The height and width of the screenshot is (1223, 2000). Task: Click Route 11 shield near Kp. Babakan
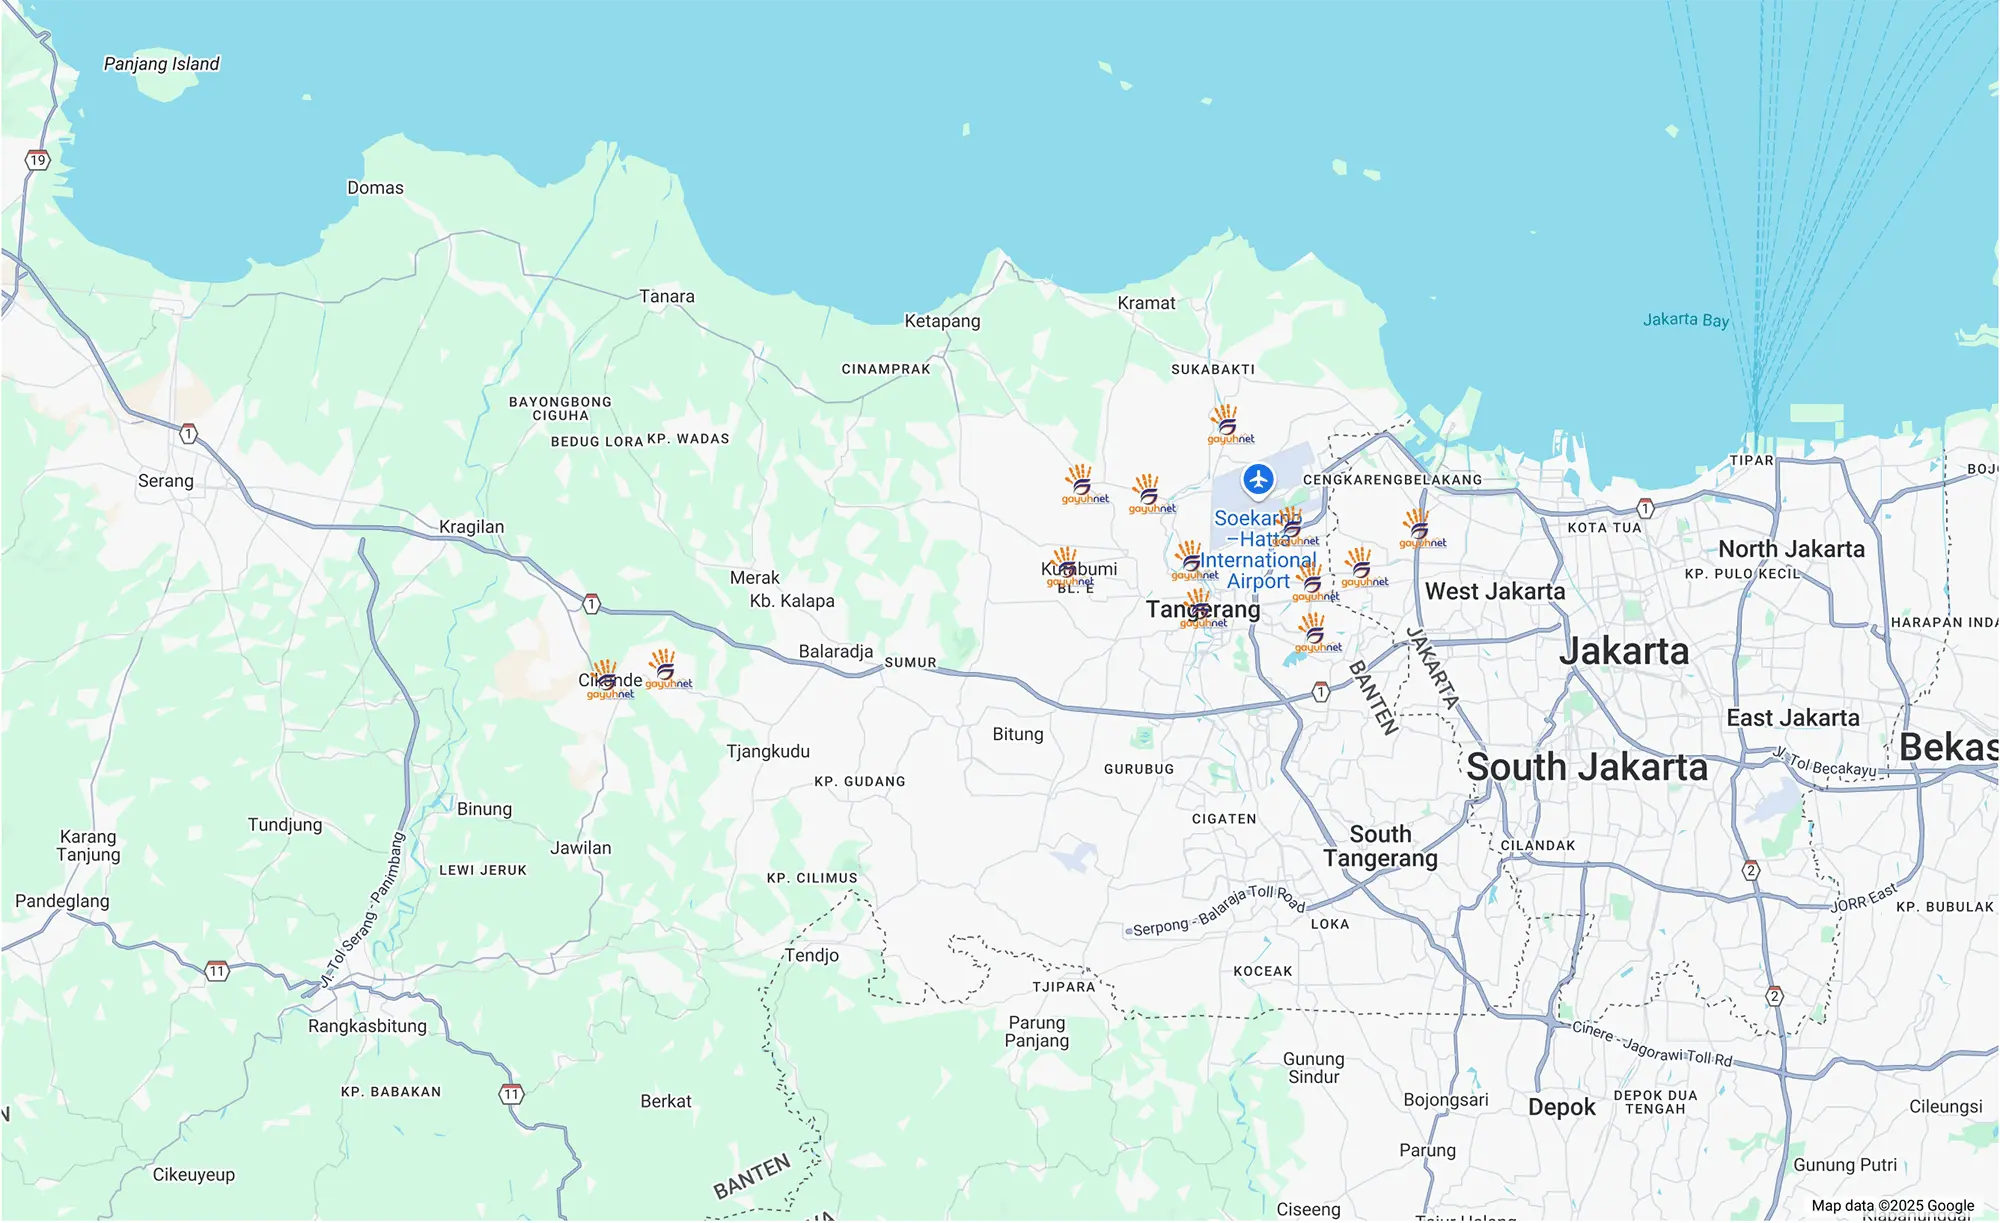[x=511, y=1094]
